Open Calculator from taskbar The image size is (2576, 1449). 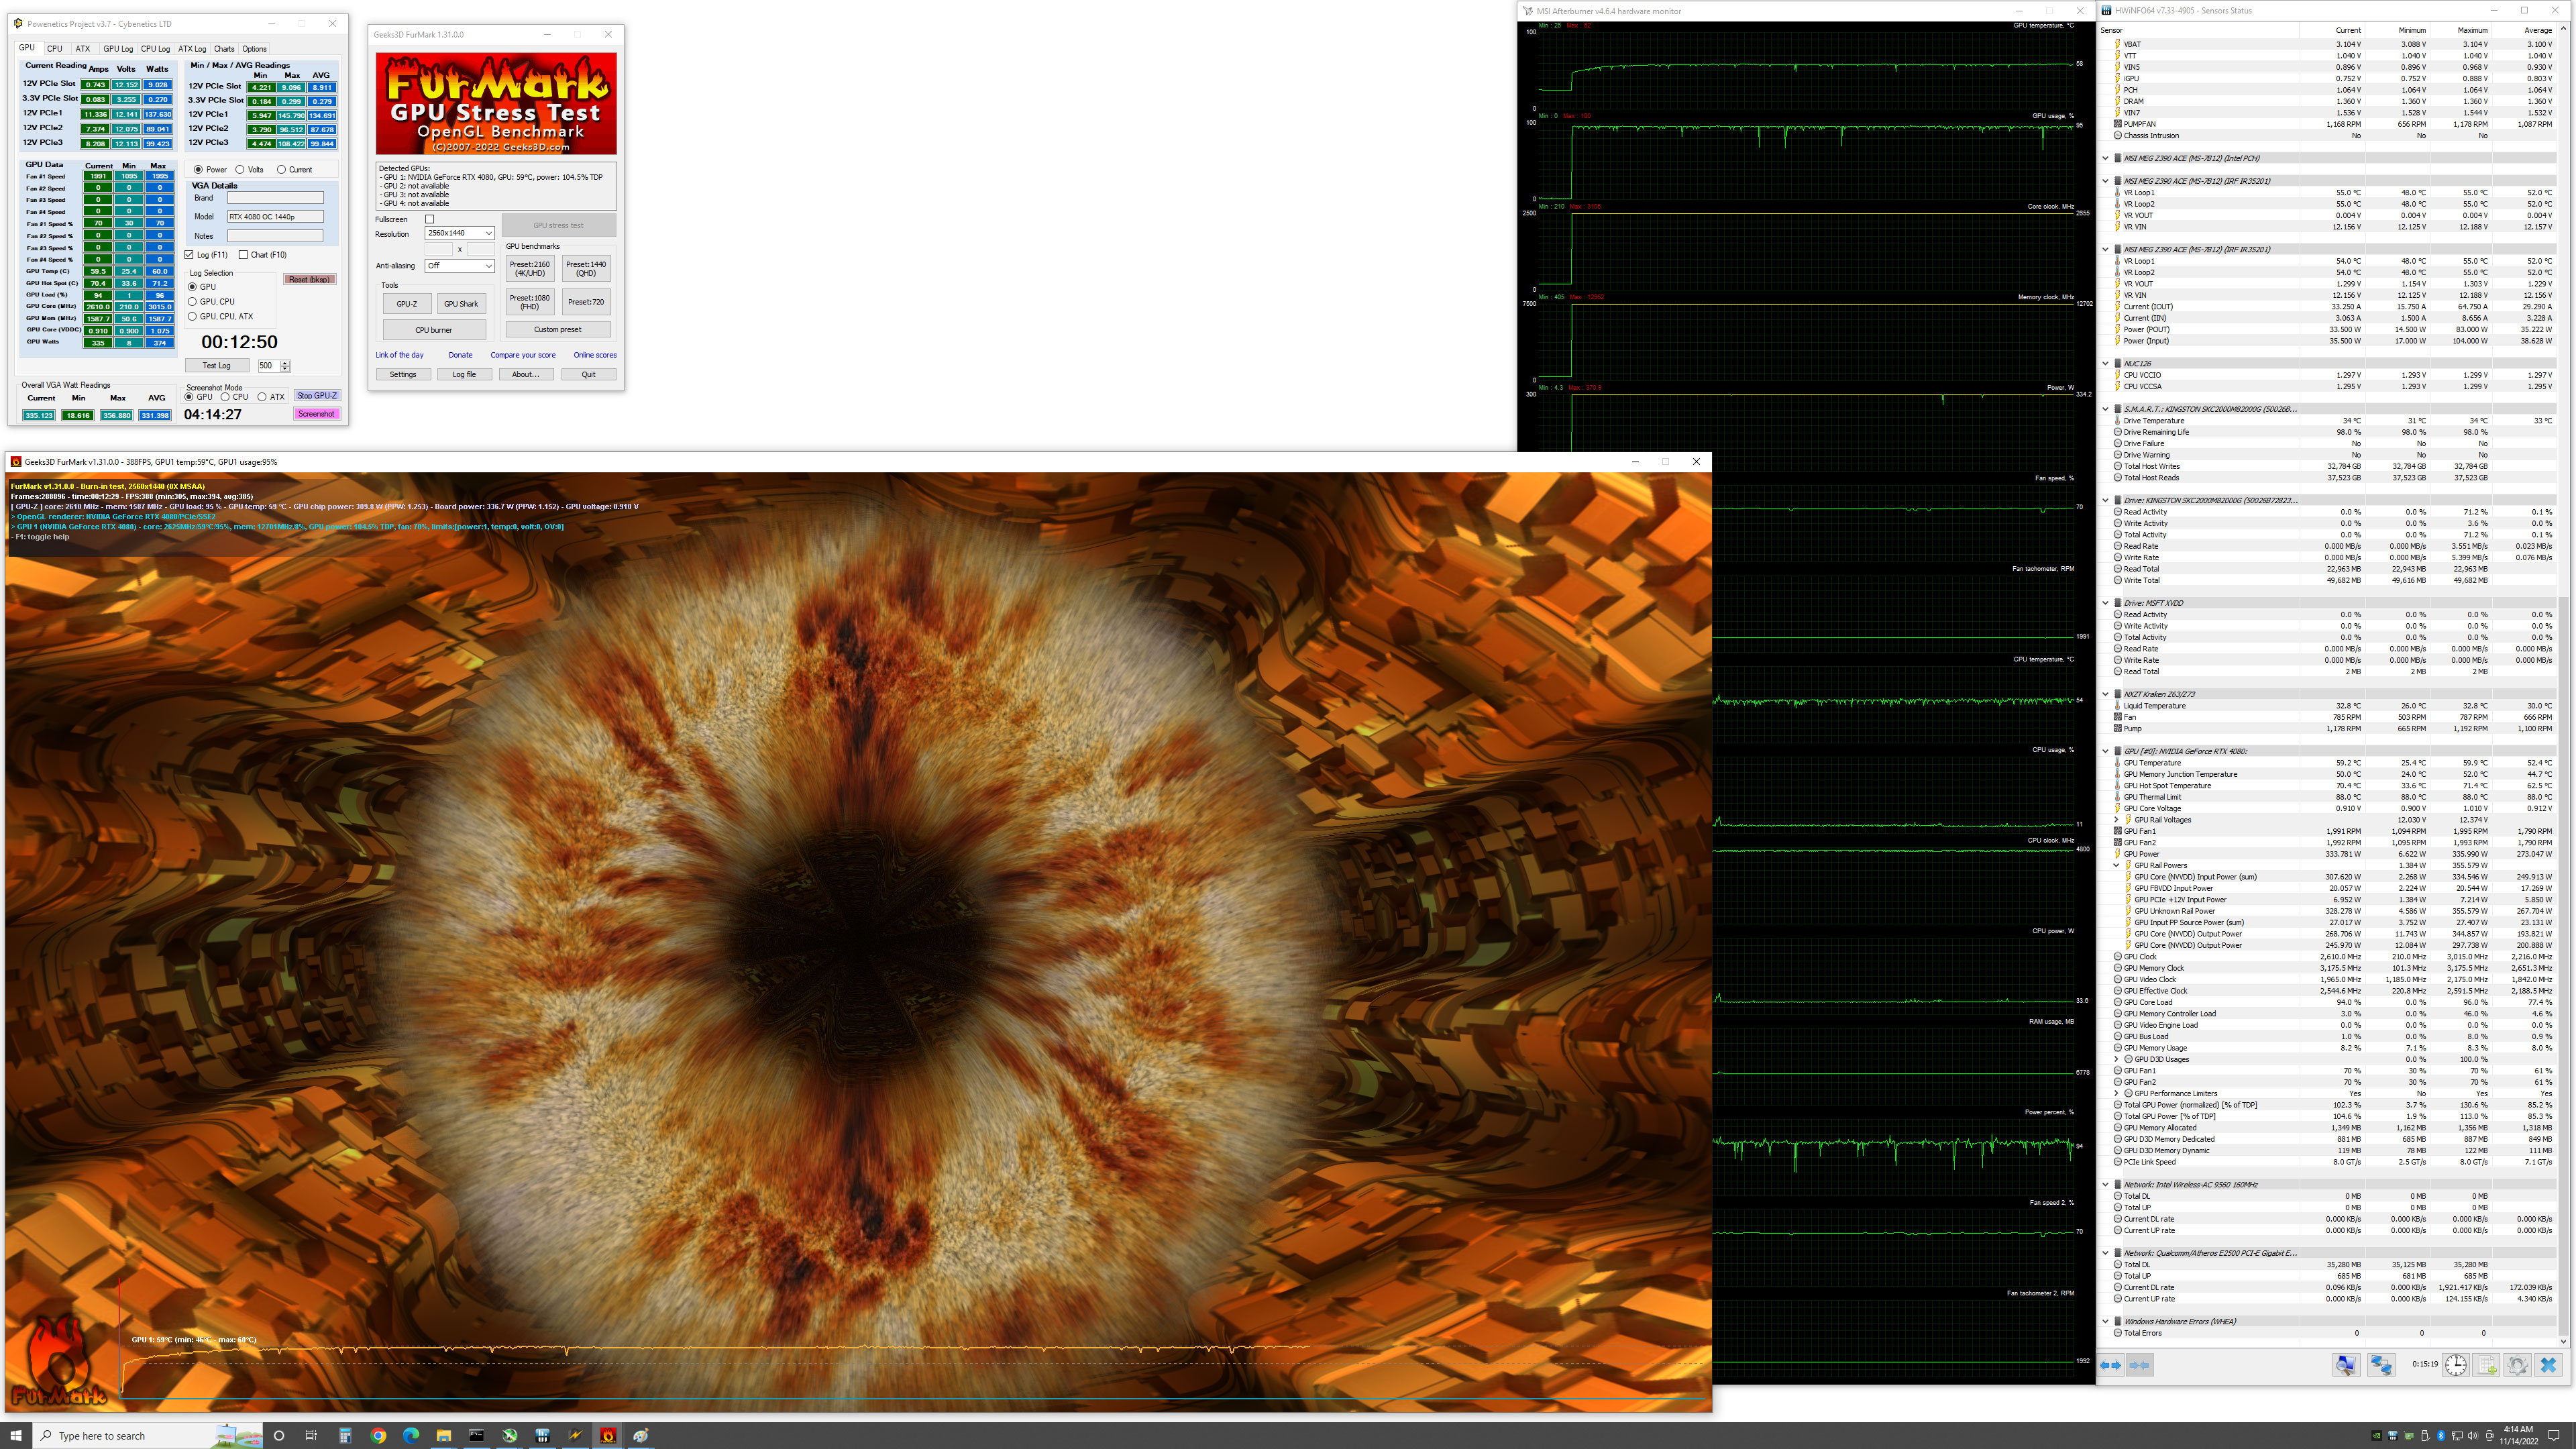[x=345, y=1435]
